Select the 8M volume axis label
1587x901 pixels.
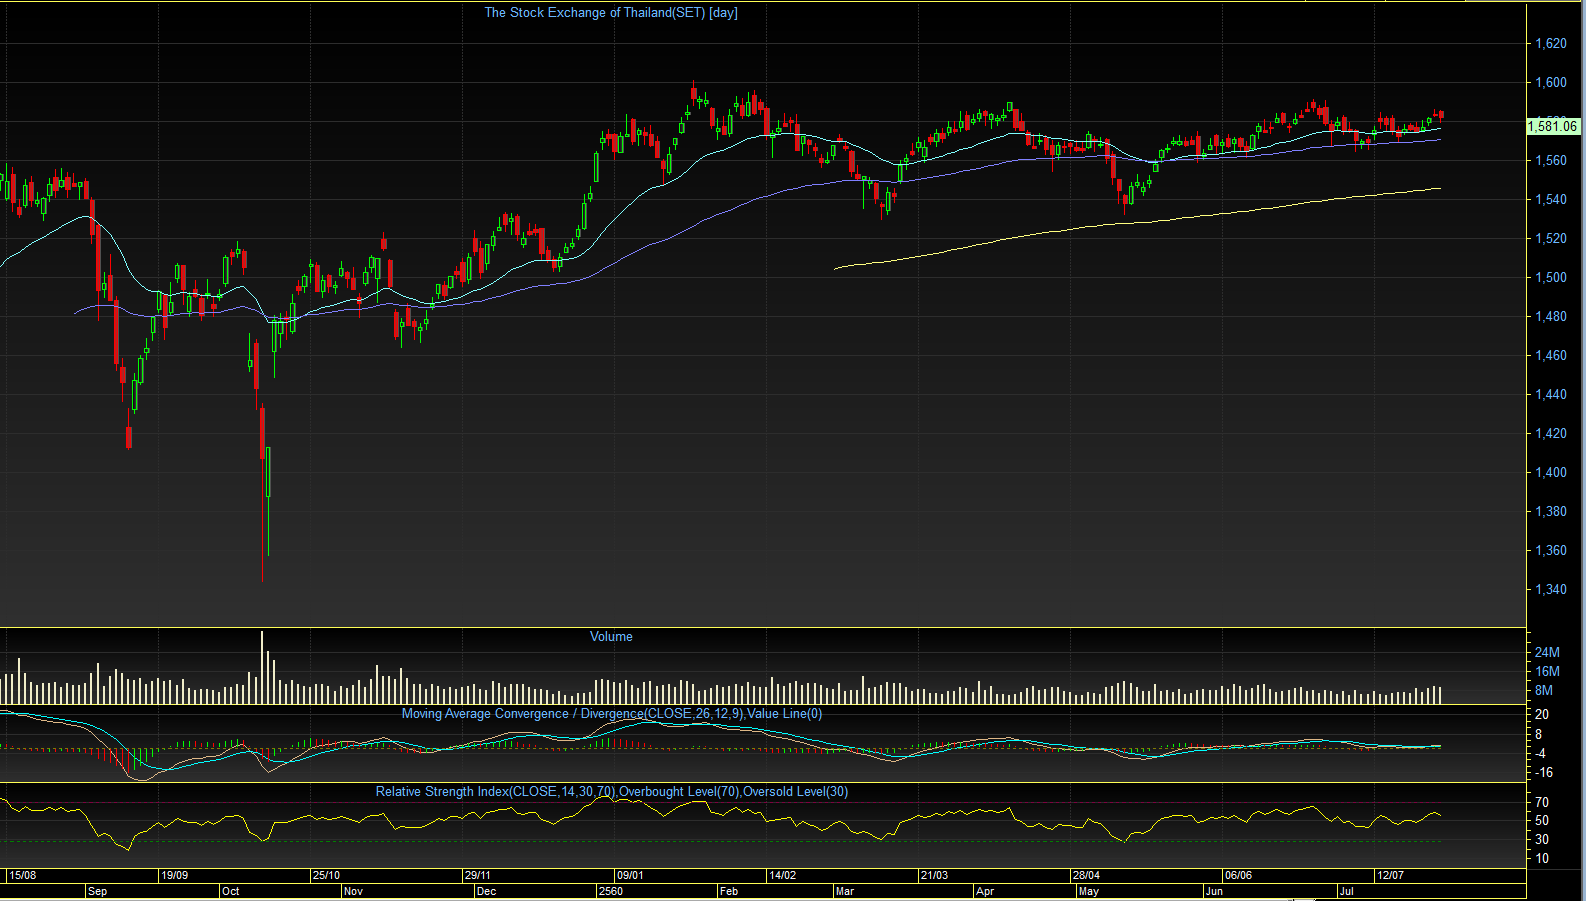tap(1544, 691)
